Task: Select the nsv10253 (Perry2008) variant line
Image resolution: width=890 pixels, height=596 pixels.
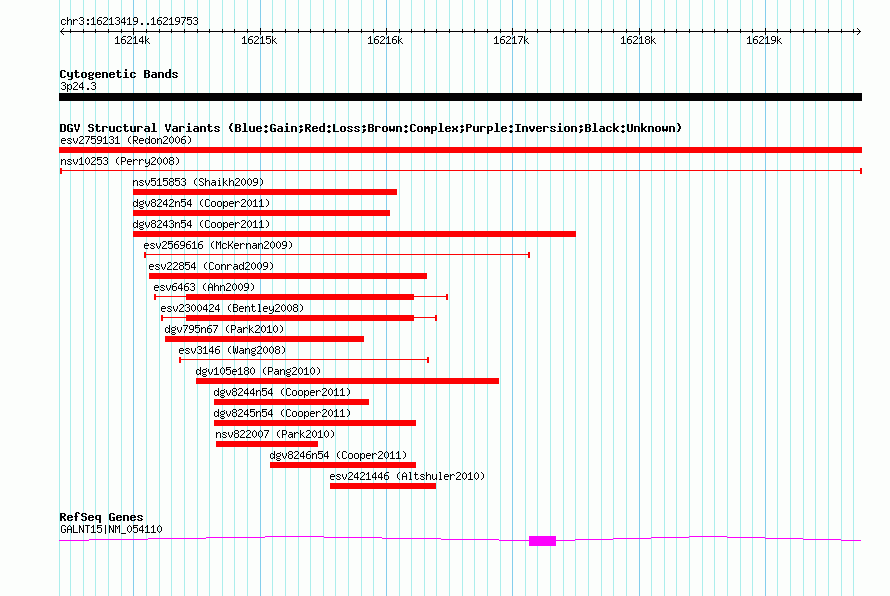Action: point(460,171)
